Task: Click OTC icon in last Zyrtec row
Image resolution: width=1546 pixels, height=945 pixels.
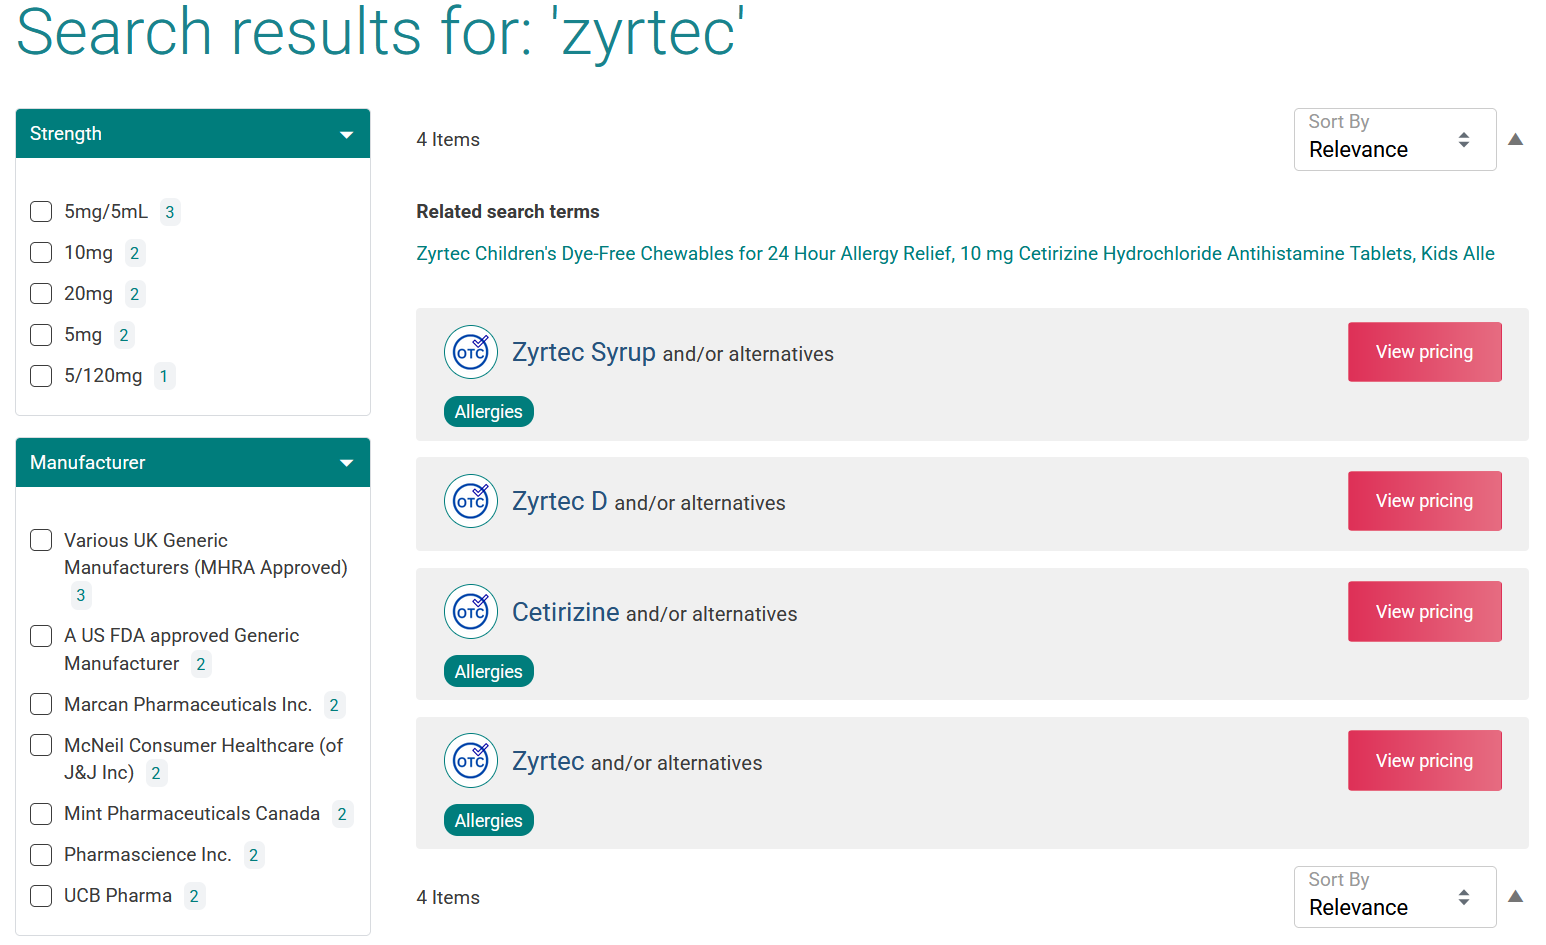Action: coord(471,761)
